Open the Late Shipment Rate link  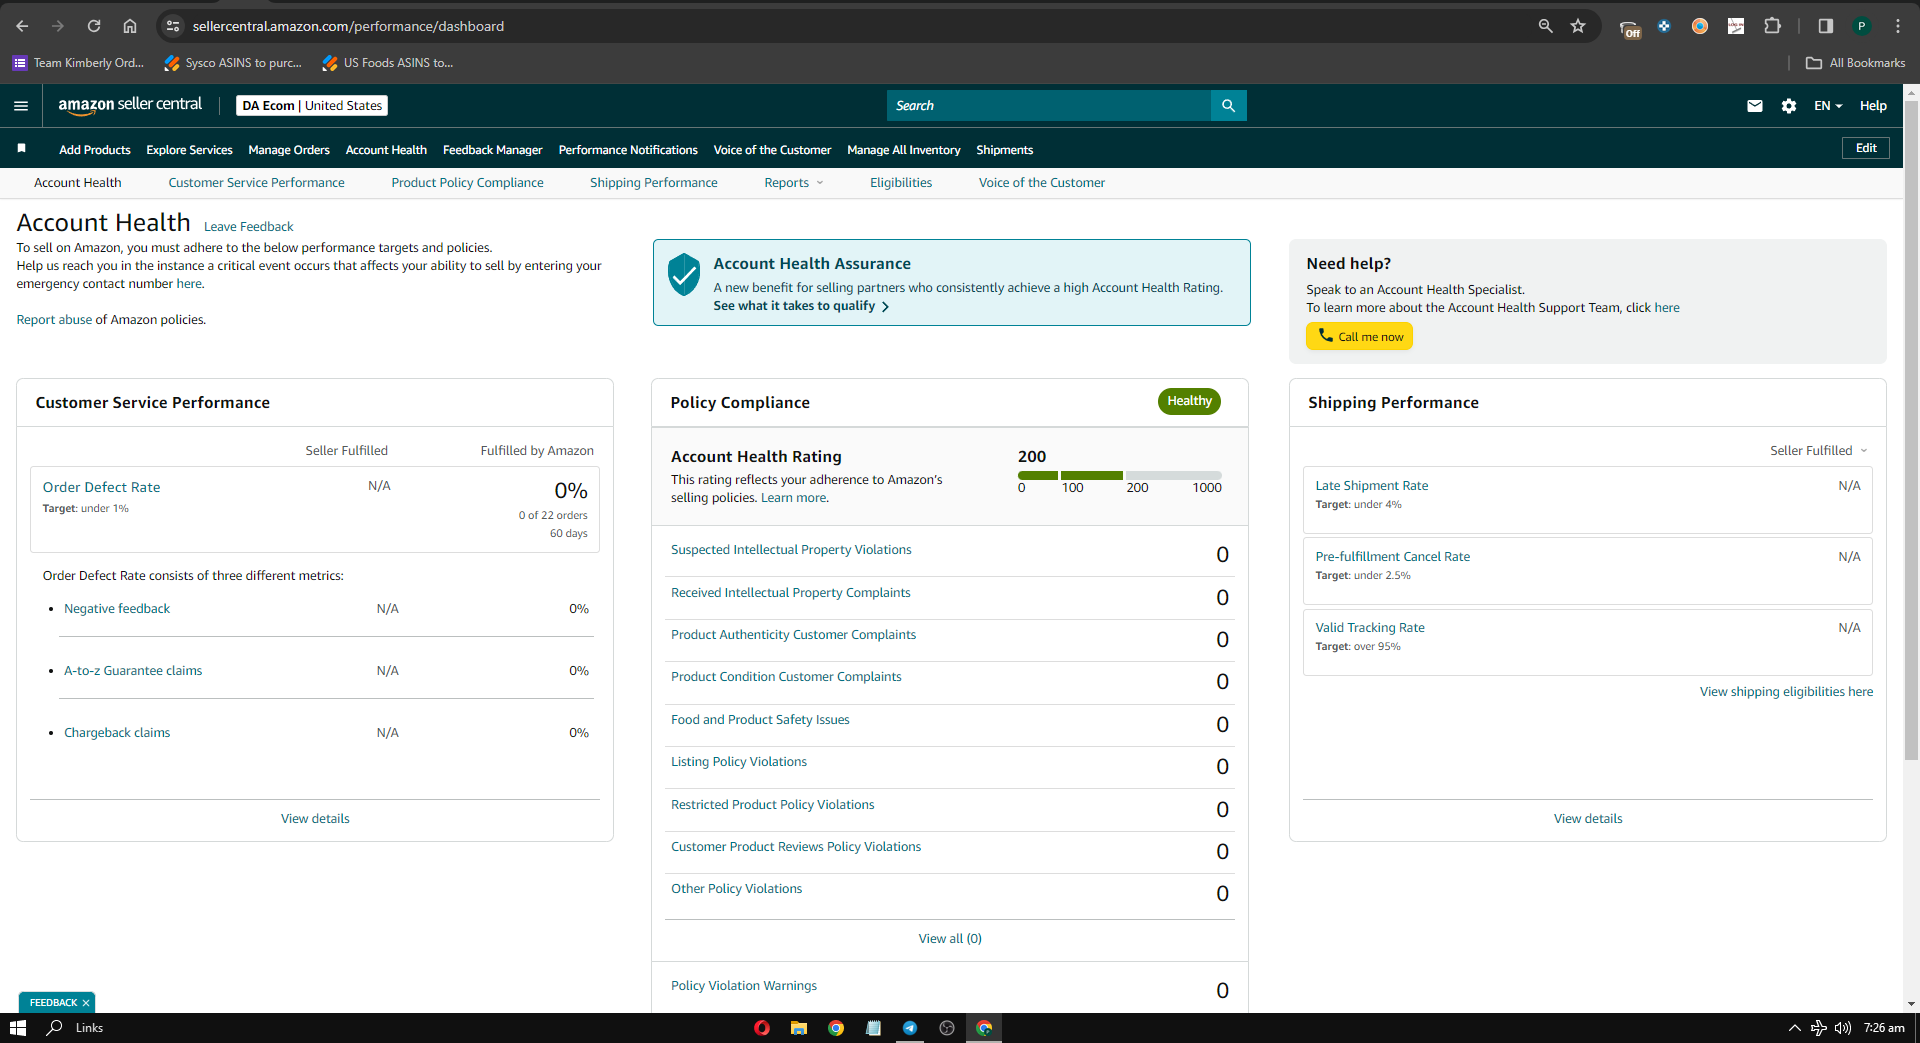[x=1372, y=486]
